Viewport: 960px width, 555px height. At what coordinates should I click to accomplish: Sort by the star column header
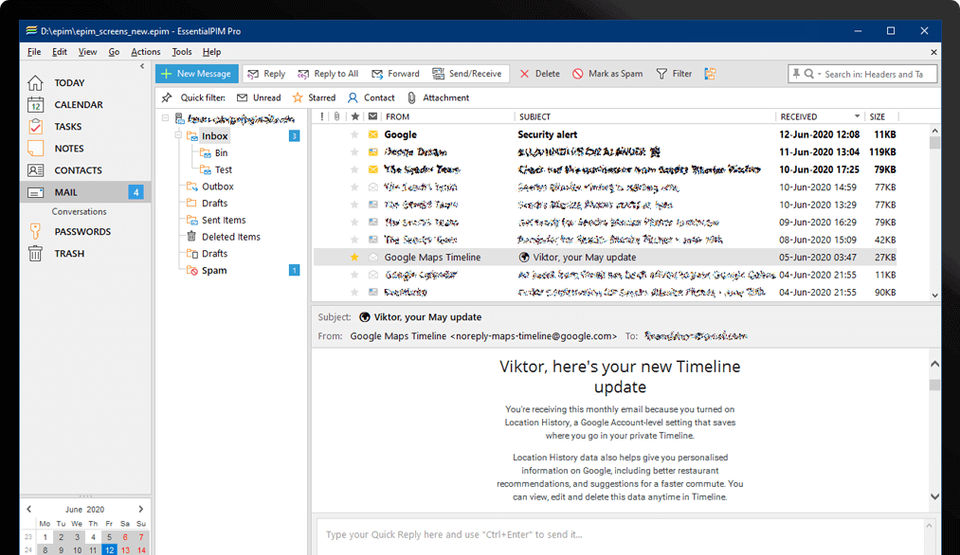pyautogui.click(x=354, y=116)
